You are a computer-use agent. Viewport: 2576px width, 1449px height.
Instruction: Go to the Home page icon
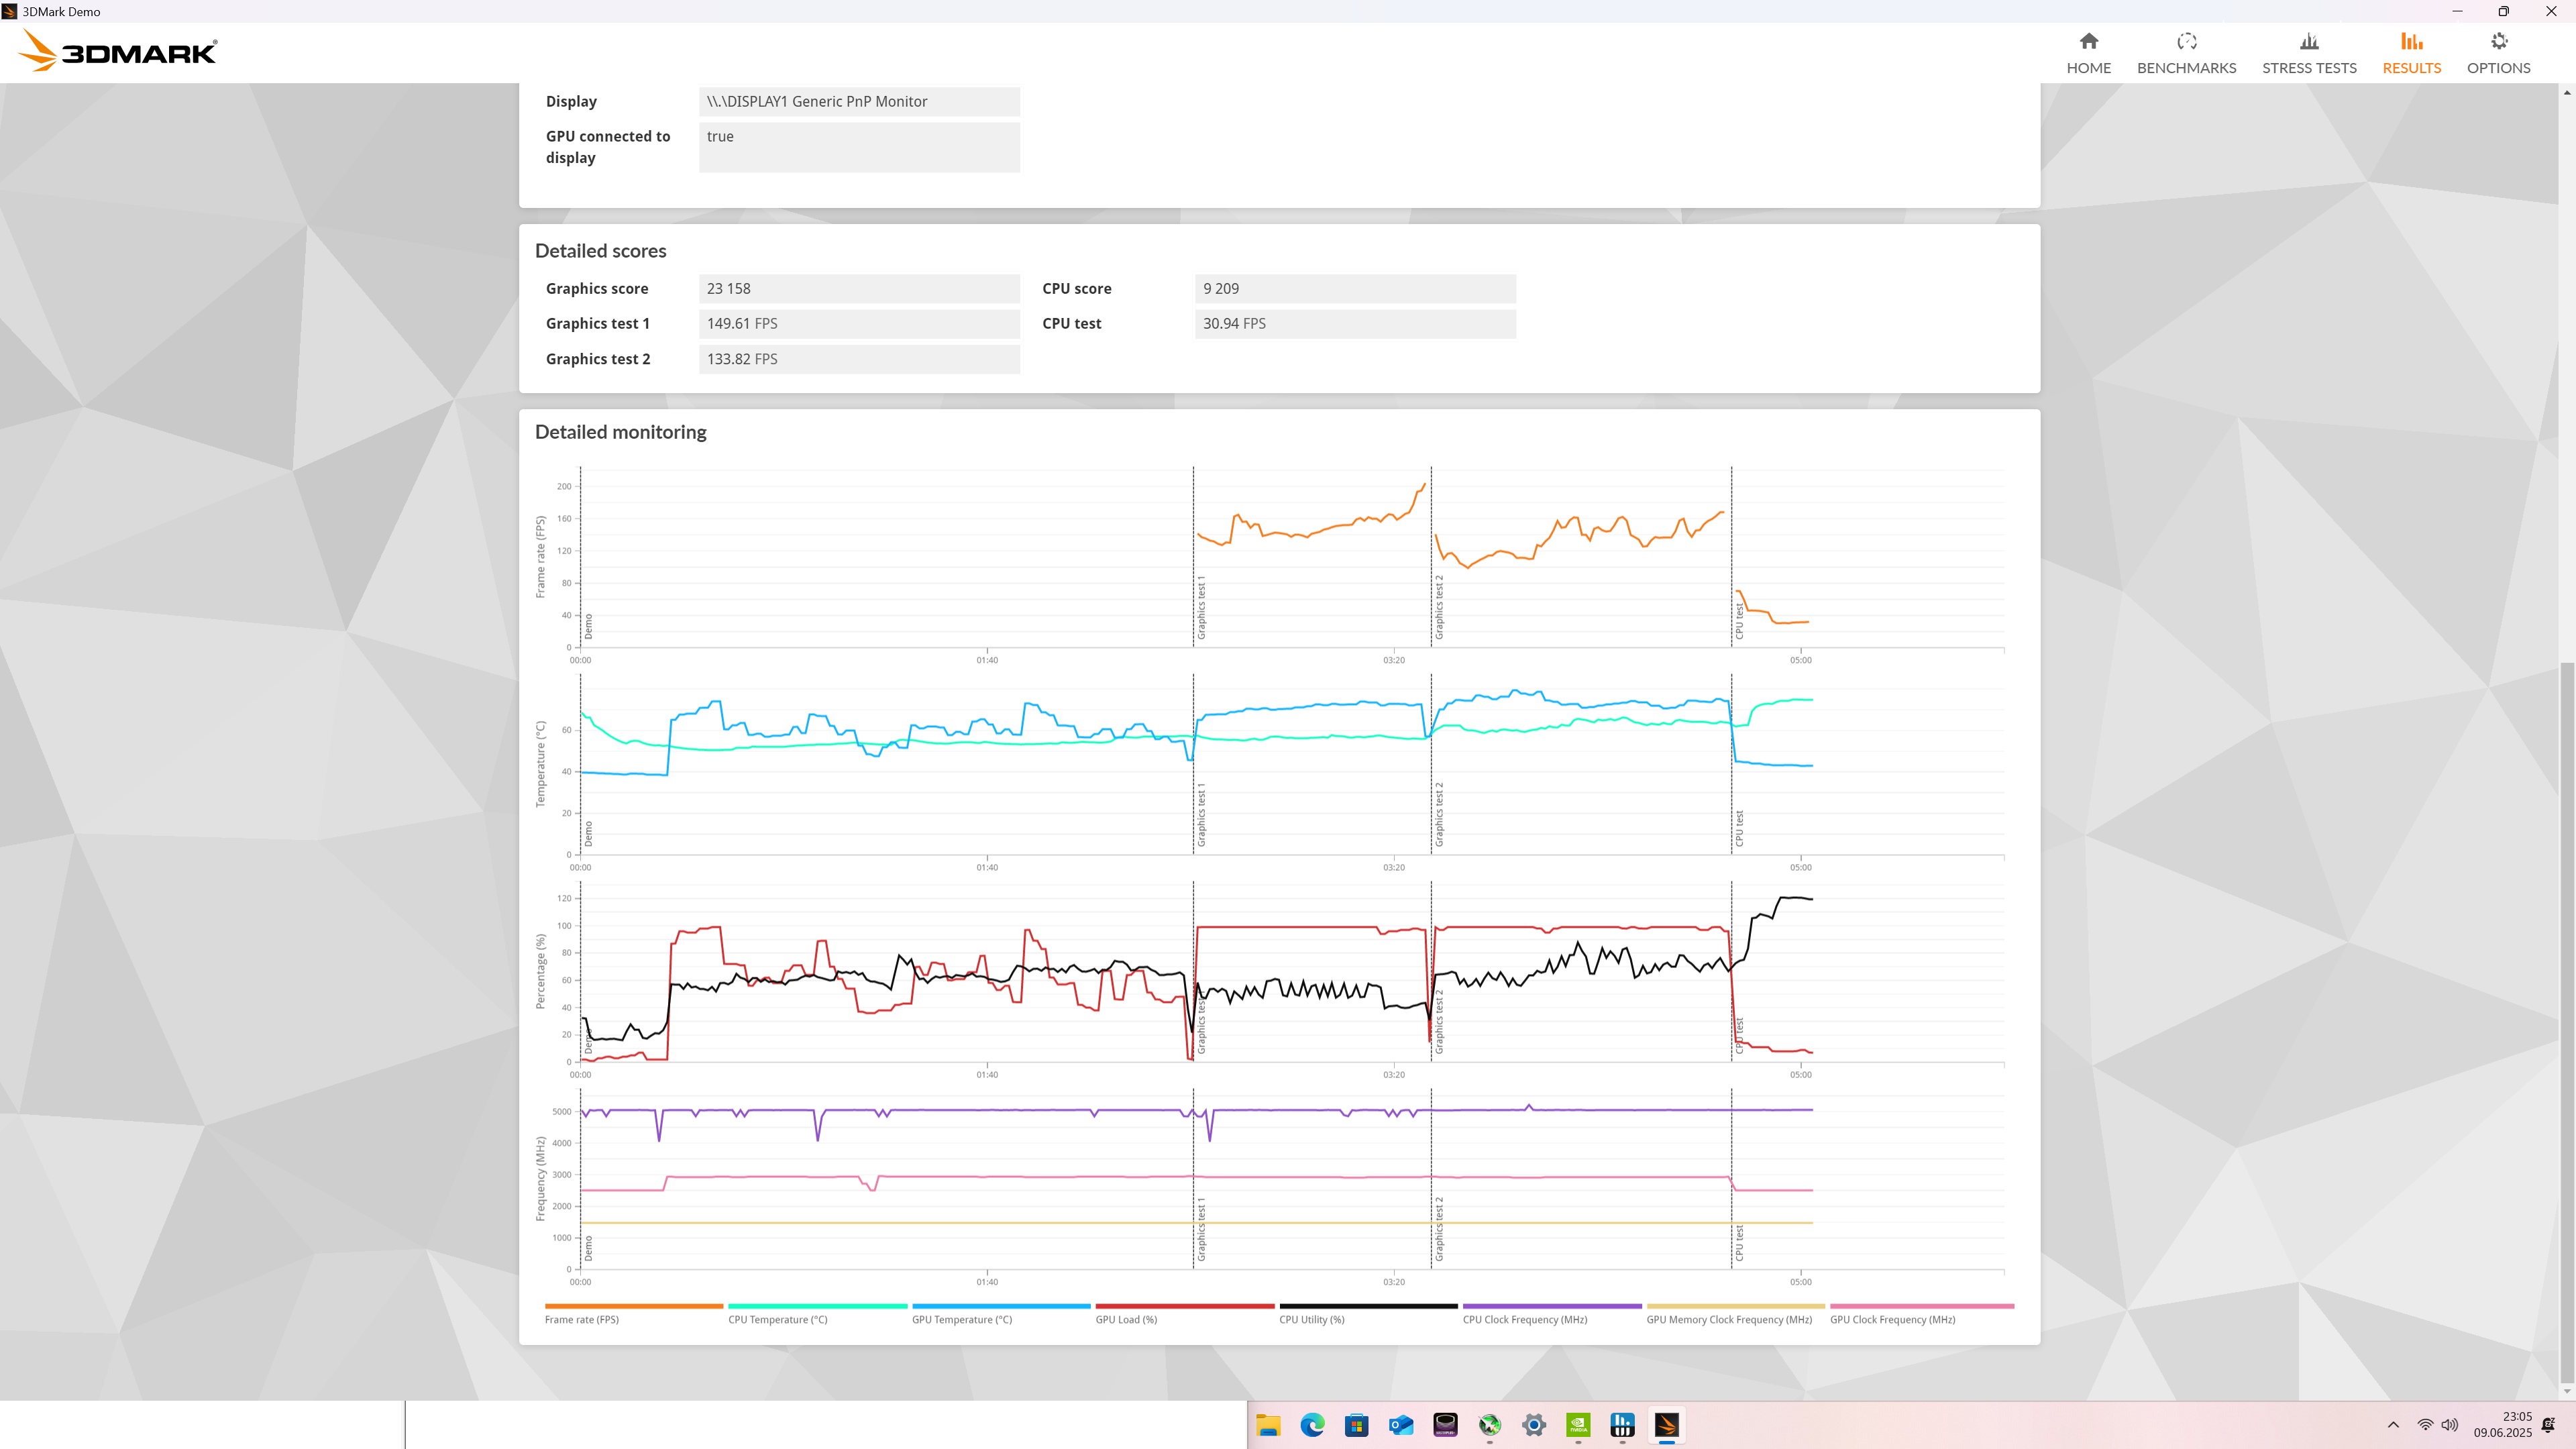(x=2088, y=42)
